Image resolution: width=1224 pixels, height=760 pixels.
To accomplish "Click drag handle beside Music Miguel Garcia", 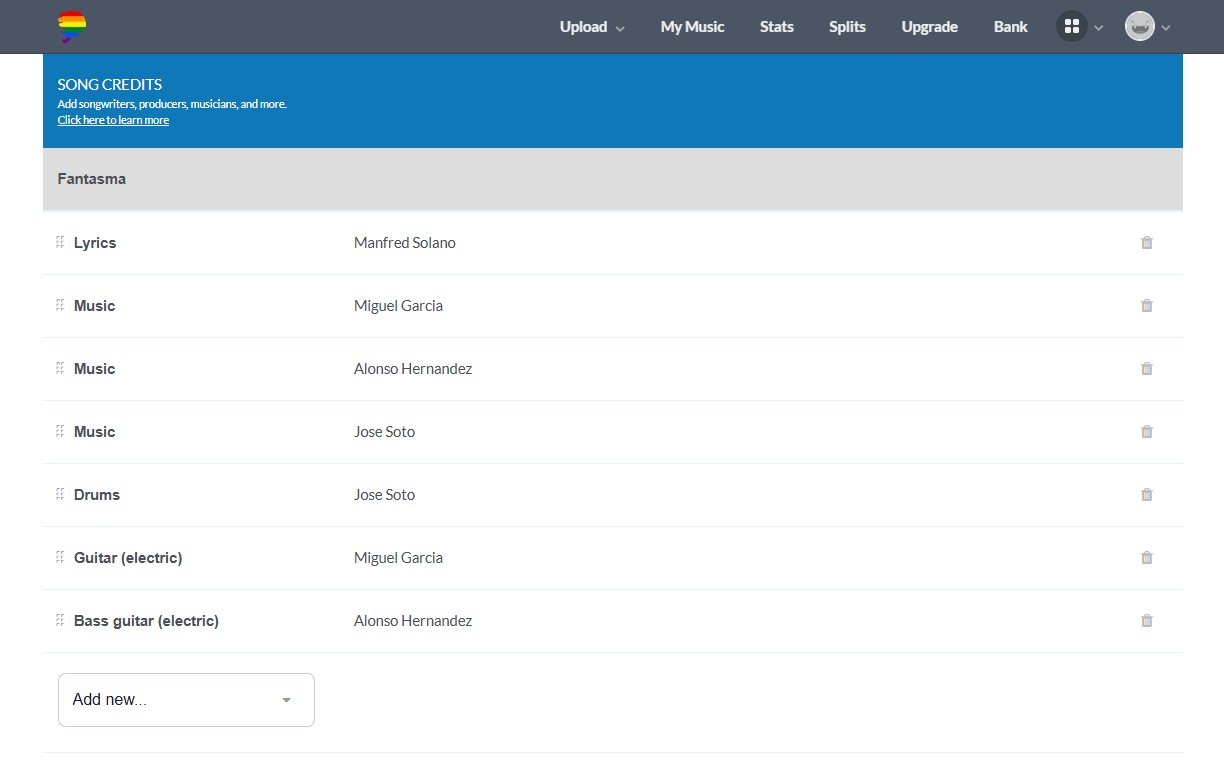I will (60, 305).
